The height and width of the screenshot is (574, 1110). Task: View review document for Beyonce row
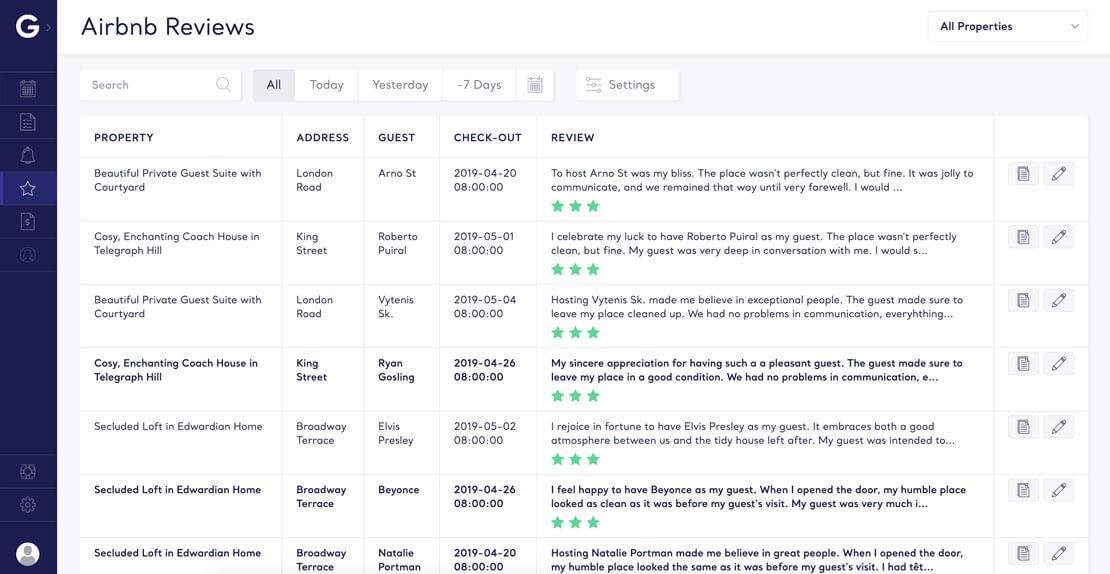pyautogui.click(x=1024, y=490)
